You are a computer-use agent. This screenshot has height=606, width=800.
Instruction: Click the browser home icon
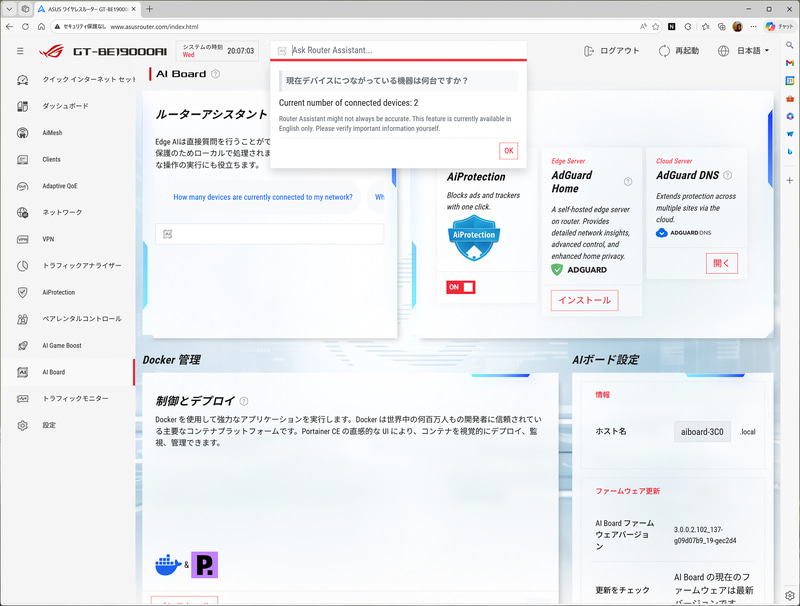pos(41,27)
